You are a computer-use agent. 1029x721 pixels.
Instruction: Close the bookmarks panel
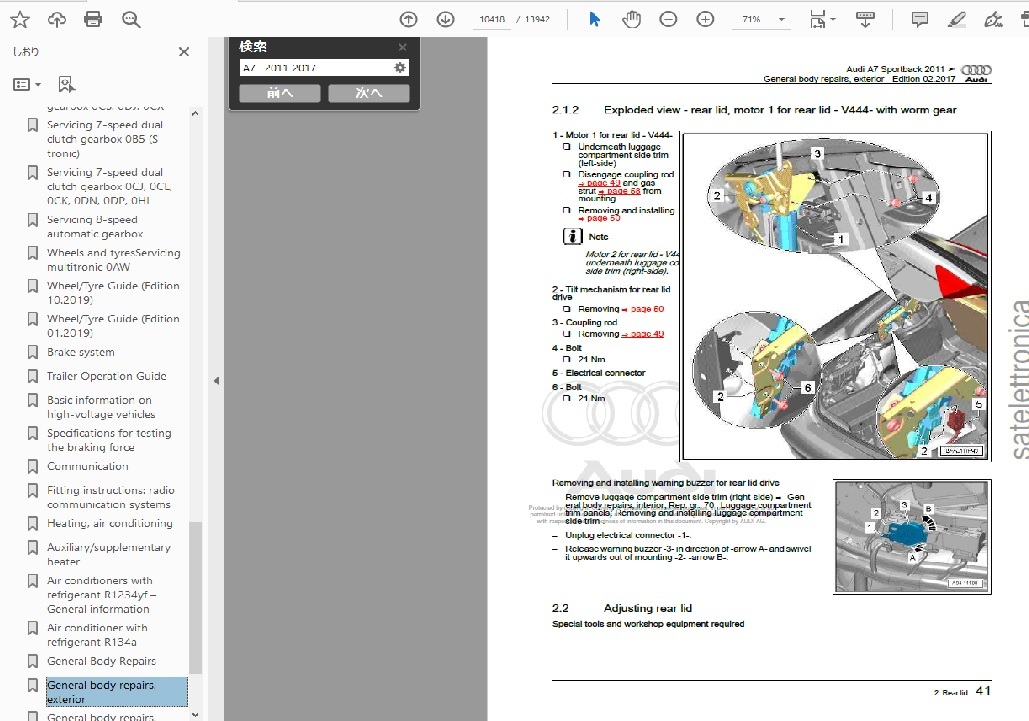184,52
